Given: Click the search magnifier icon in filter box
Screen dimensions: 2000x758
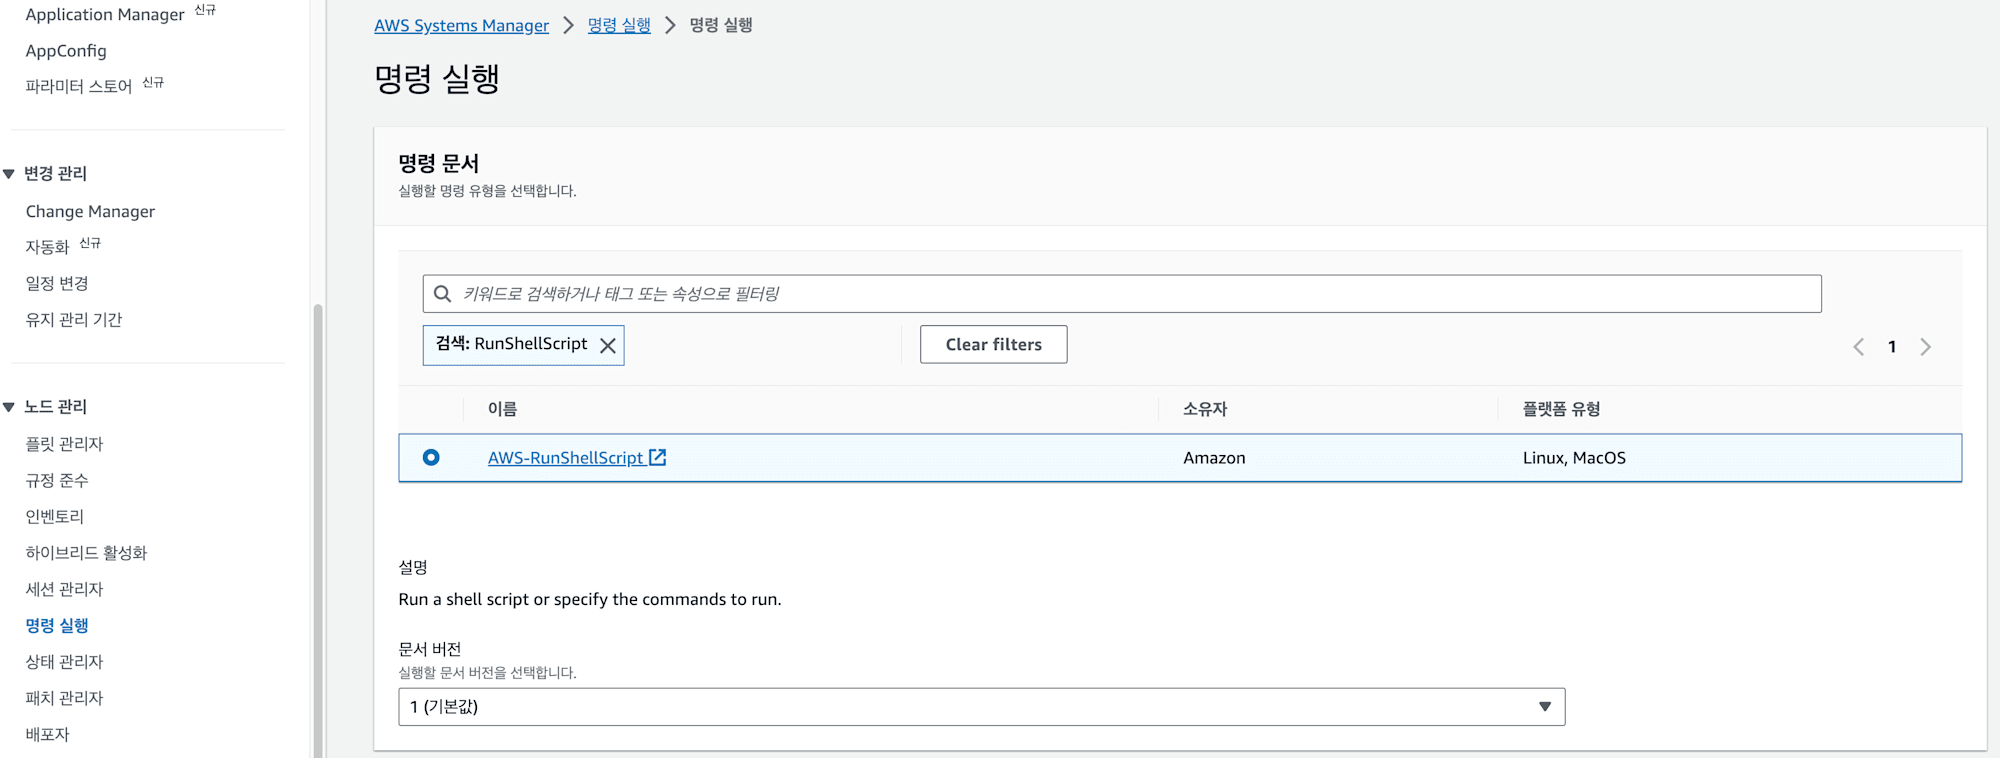Looking at the screenshot, I should tap(442, 294).
